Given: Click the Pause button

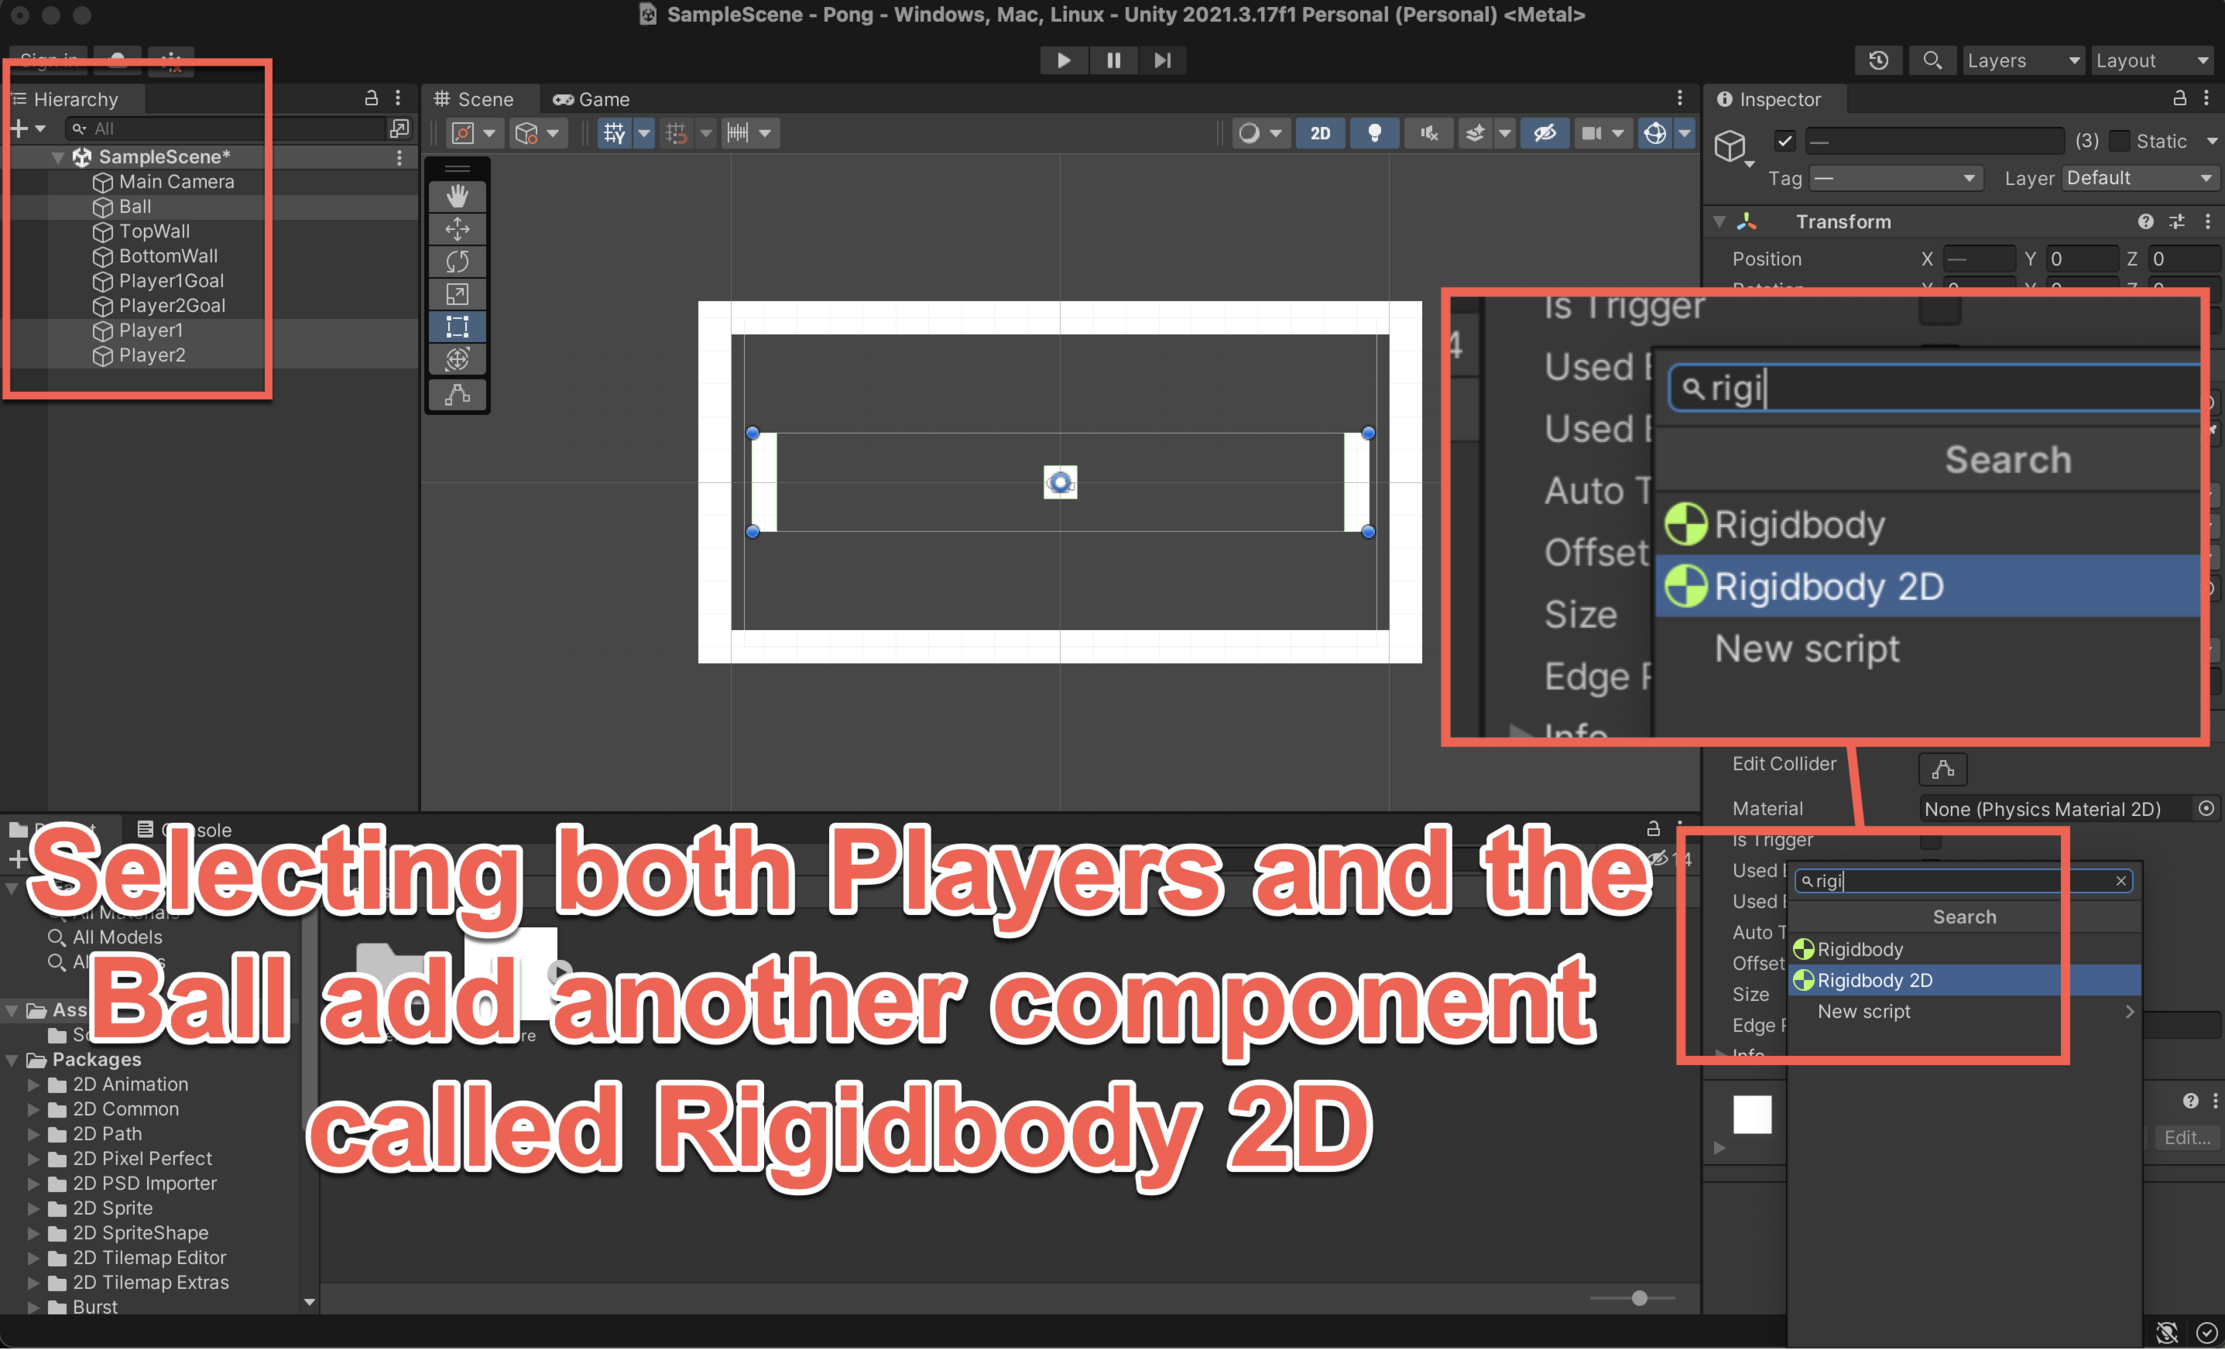Looking at the screenshot, I should click(x=1113, y=60).
